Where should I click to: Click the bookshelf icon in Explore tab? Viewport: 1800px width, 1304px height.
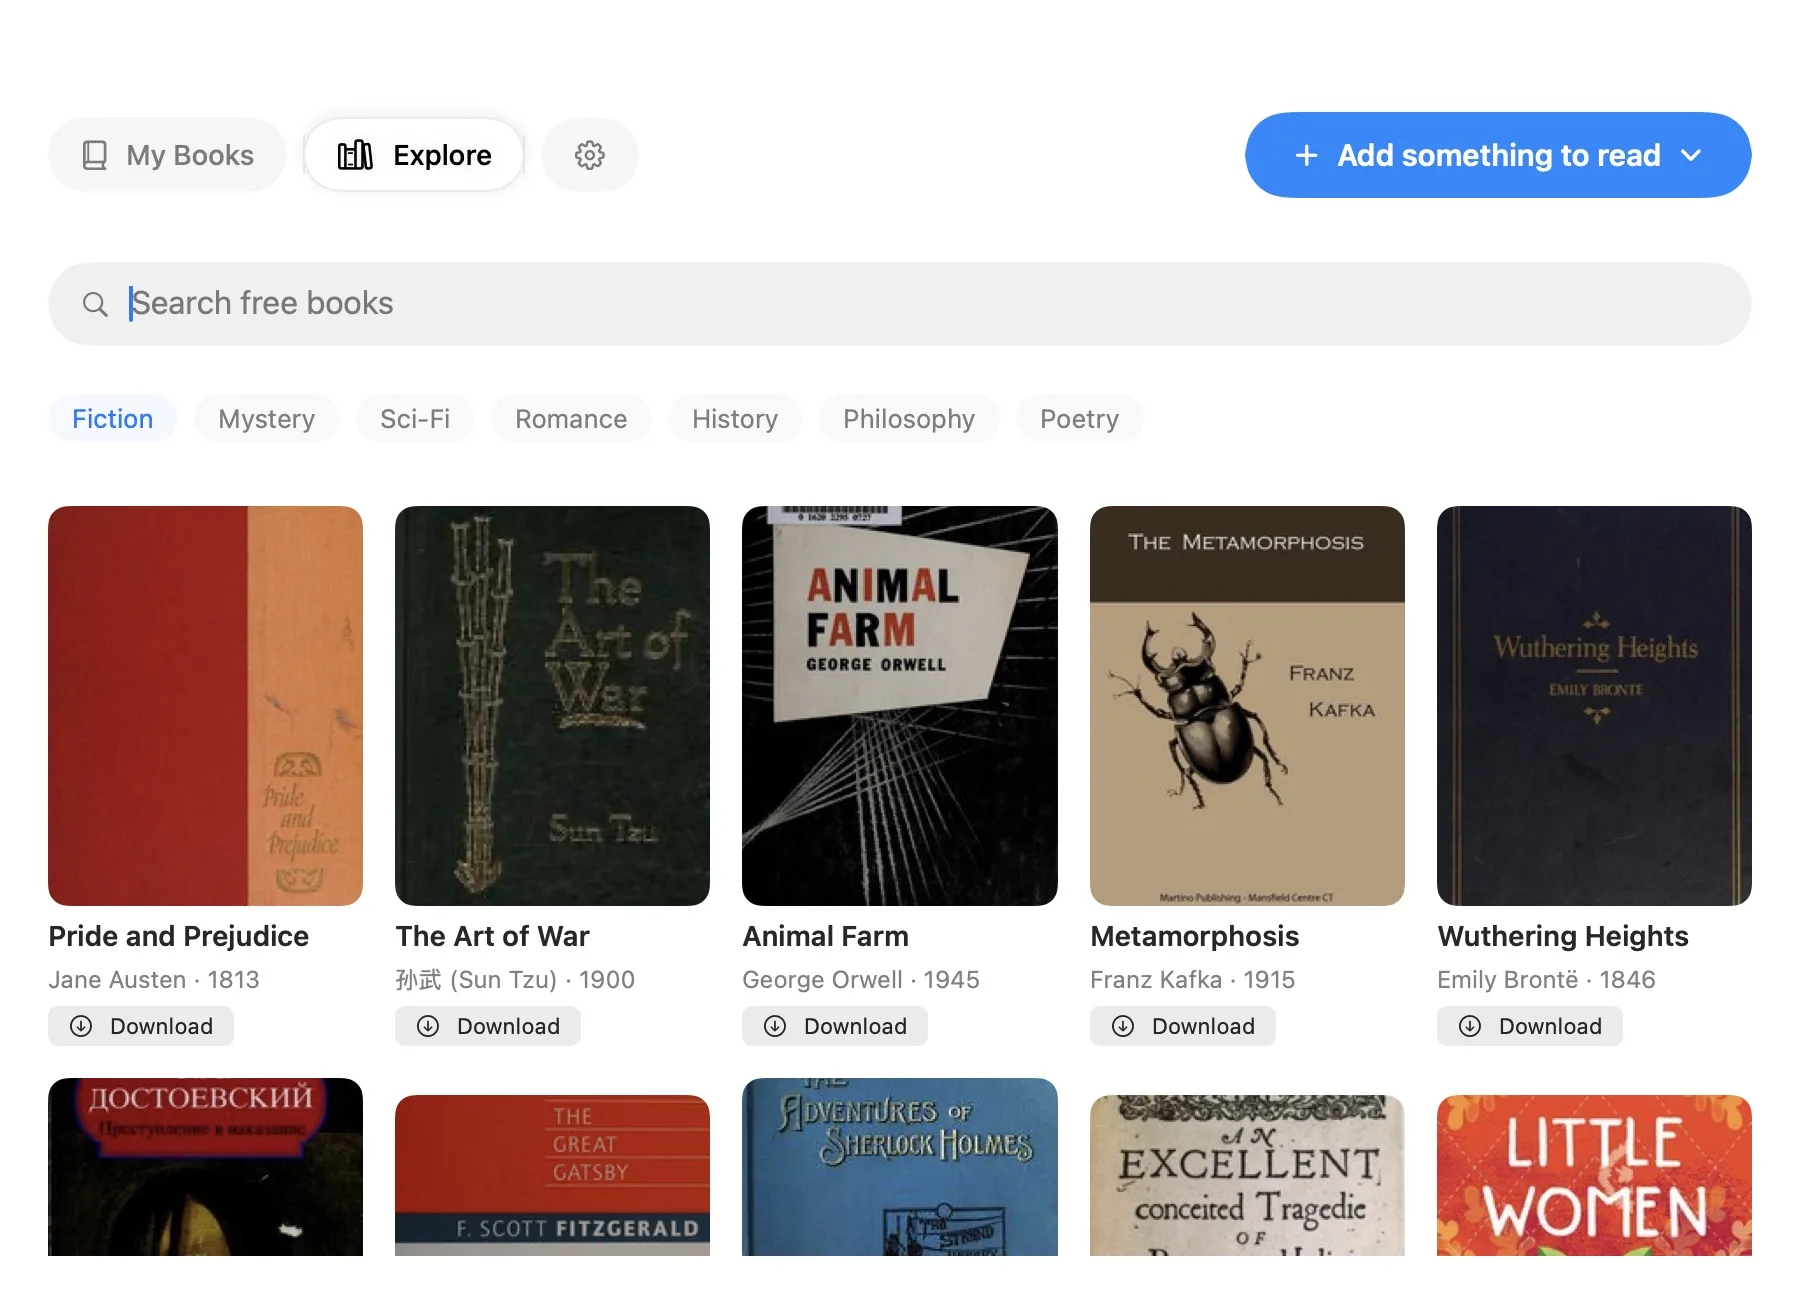click(x=355, y=155)
